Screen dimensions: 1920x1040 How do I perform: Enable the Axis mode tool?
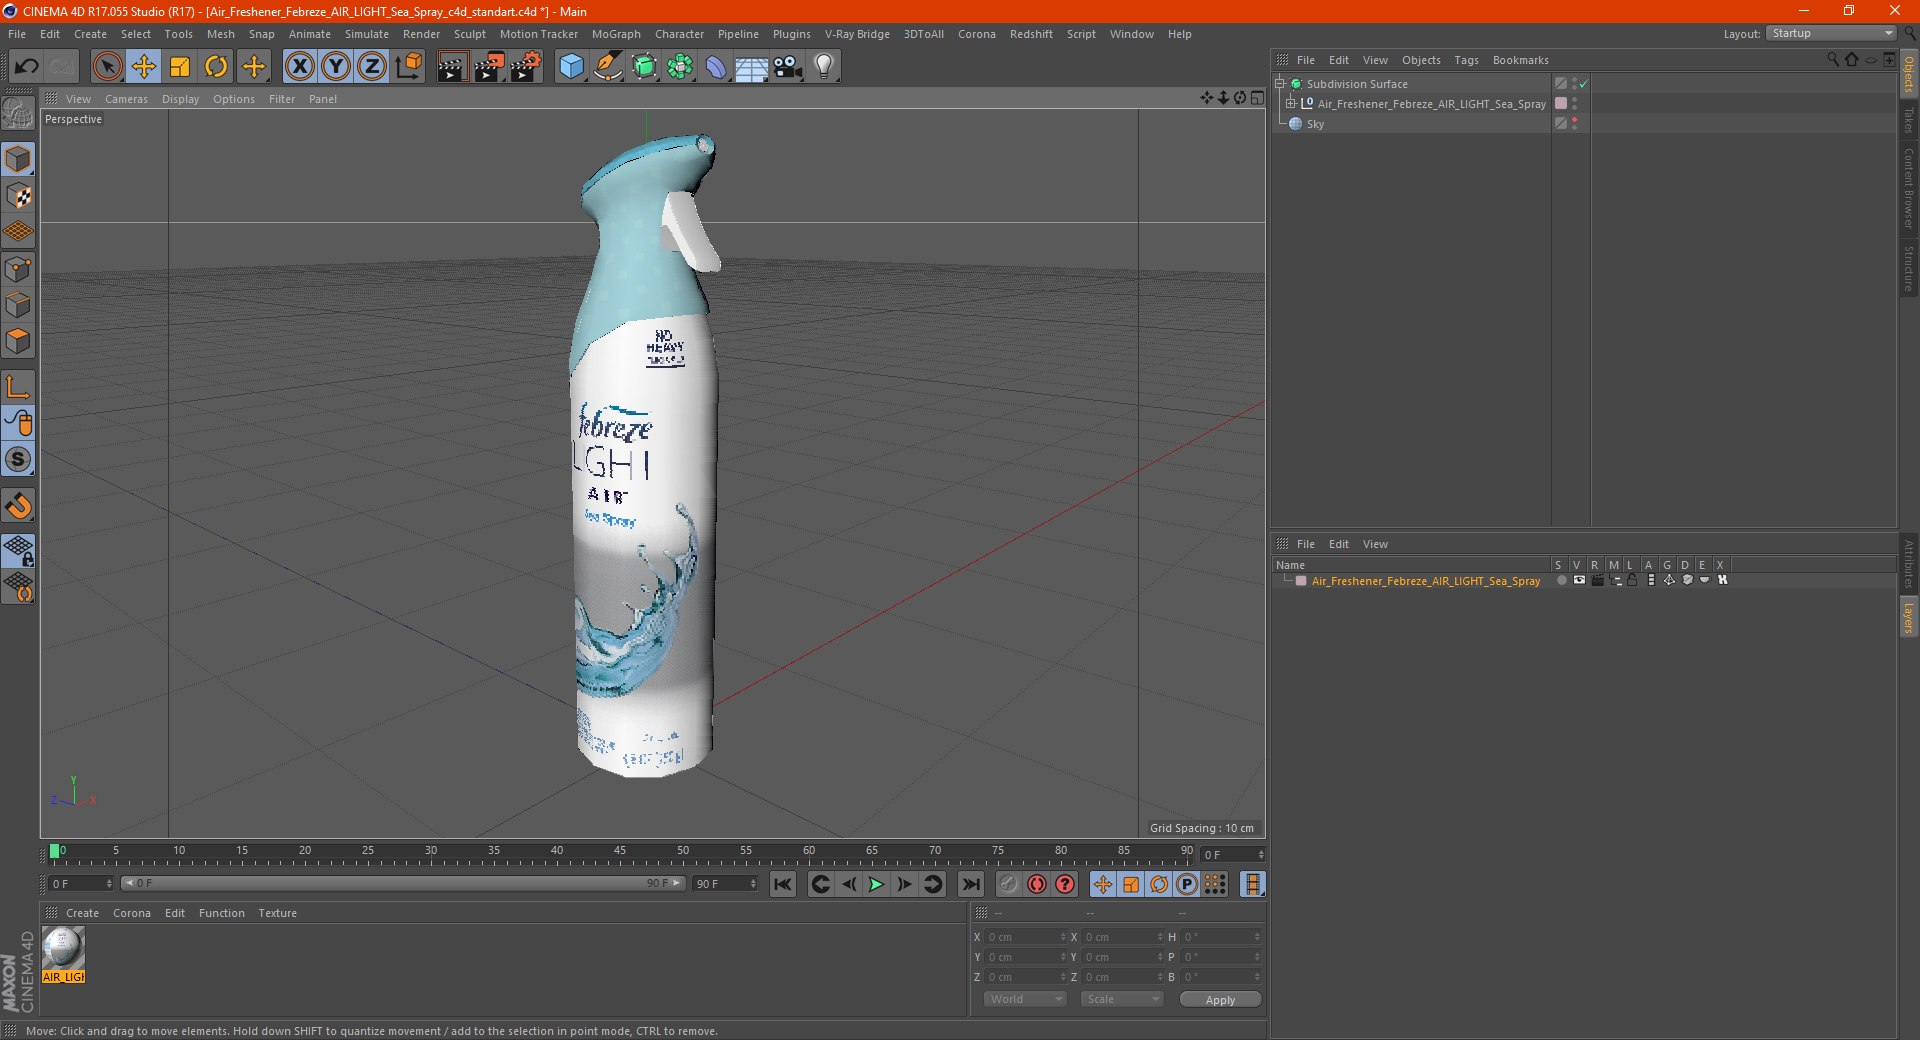(18, 387)
